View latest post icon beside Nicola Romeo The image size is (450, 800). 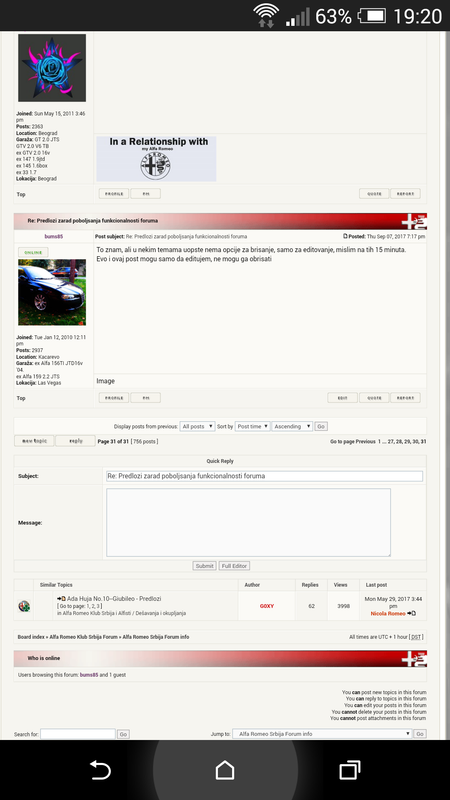tap(411, 613)
